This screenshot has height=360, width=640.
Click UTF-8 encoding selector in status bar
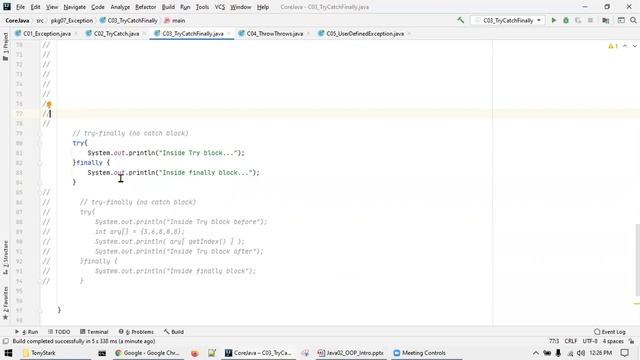click(590, 341)
